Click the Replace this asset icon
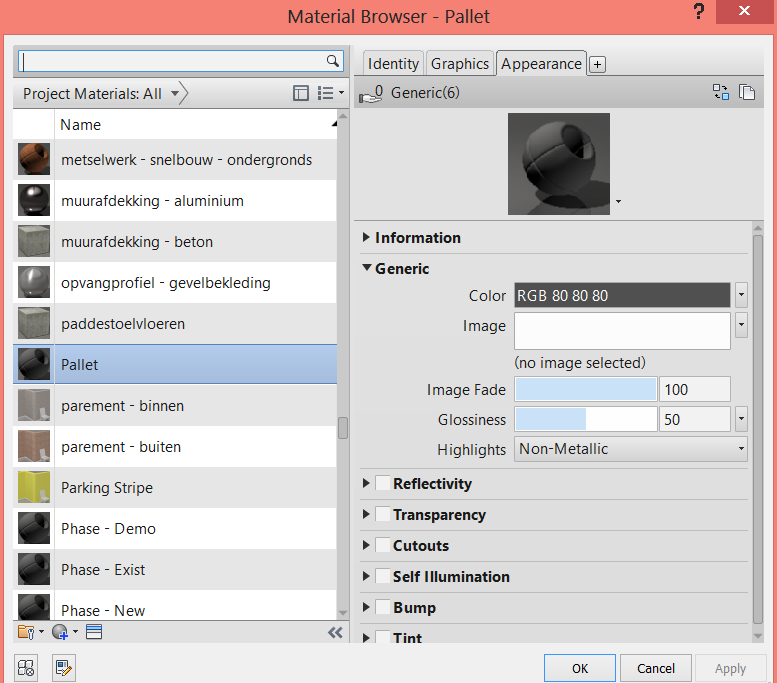The width and height of the screenshot is (777, 683). [720, 93]
